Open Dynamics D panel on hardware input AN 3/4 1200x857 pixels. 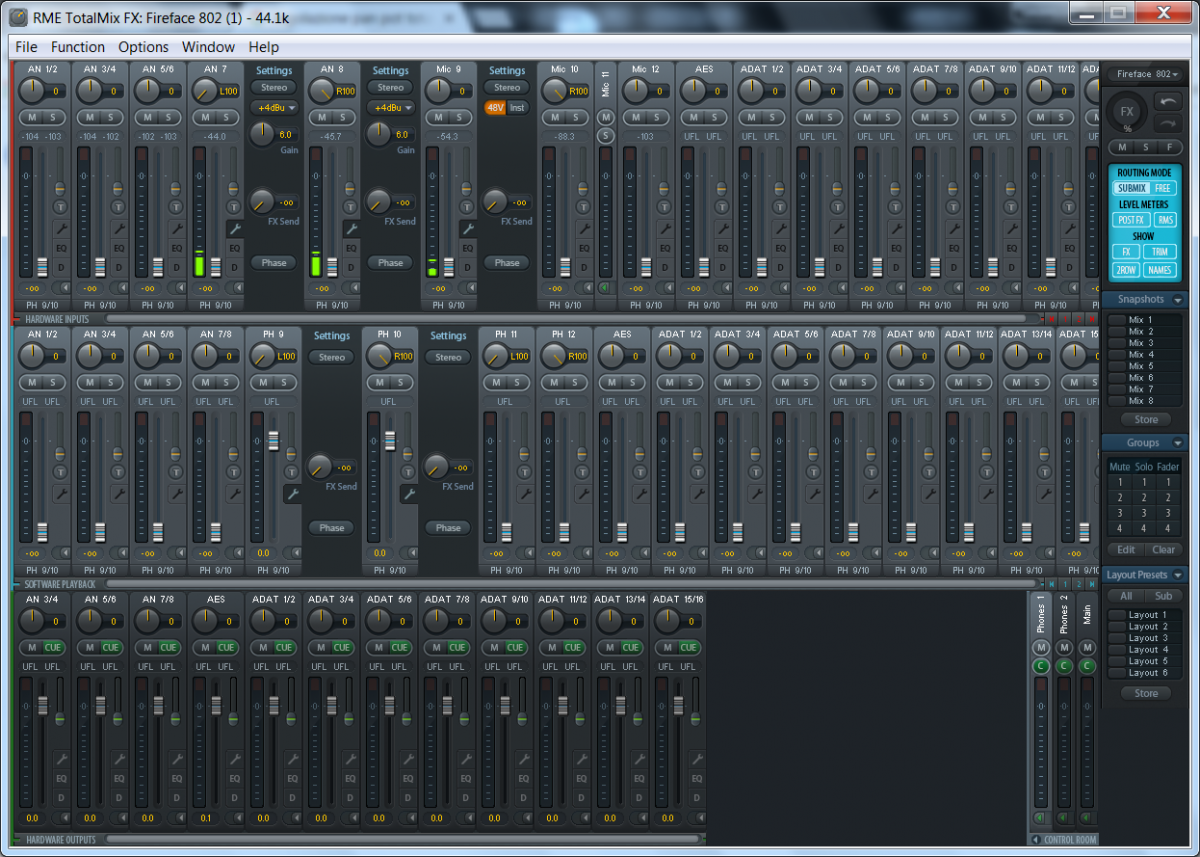(118, 268)
